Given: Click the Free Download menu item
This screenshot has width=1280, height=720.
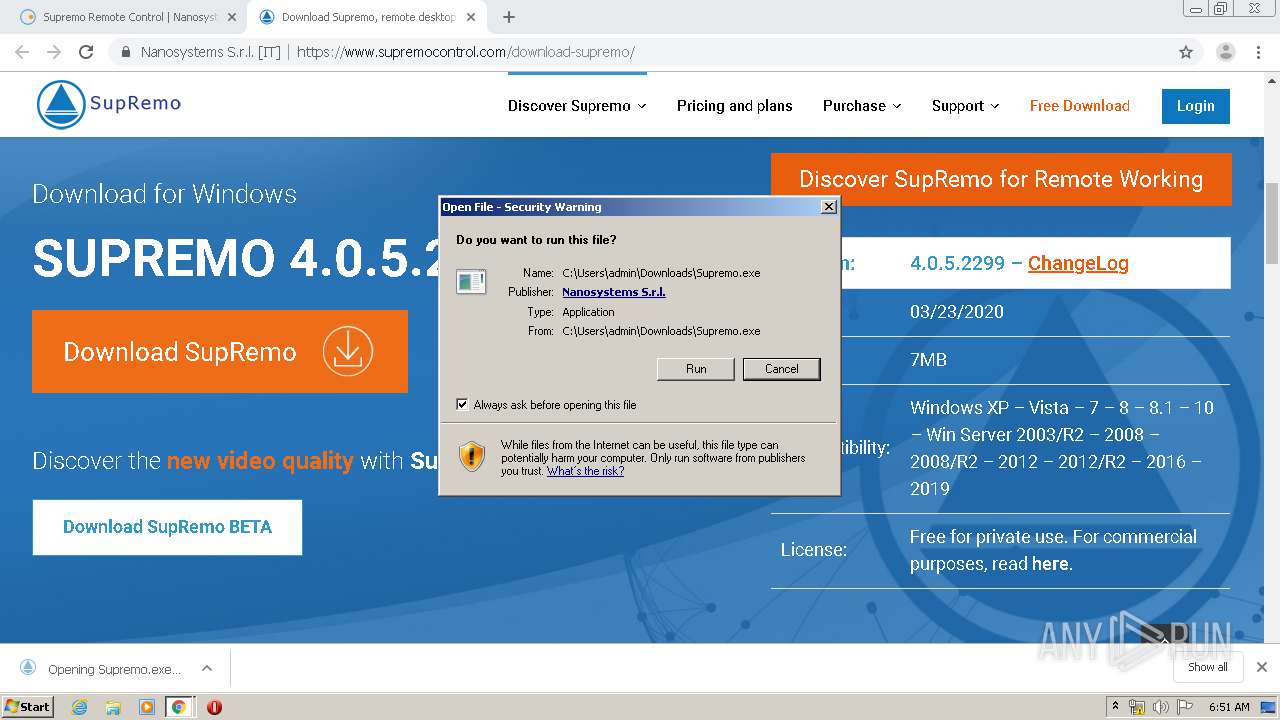Looking at the screenshot, I should pyautogui.click(x=1080, y=106).
